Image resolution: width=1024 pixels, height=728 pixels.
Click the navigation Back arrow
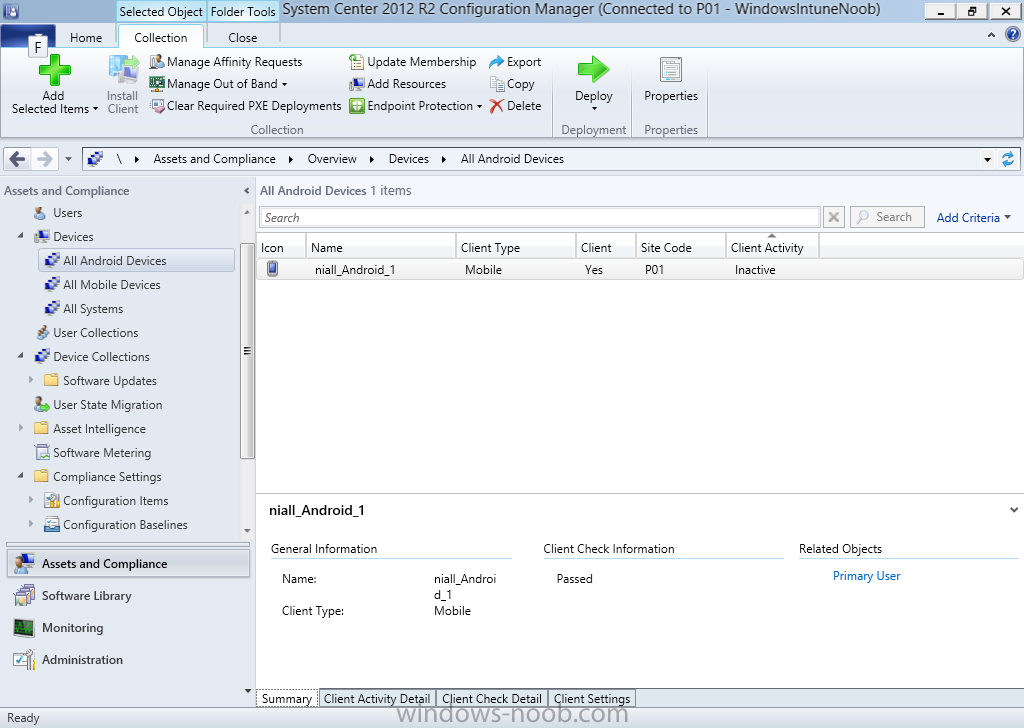[18, 159]
